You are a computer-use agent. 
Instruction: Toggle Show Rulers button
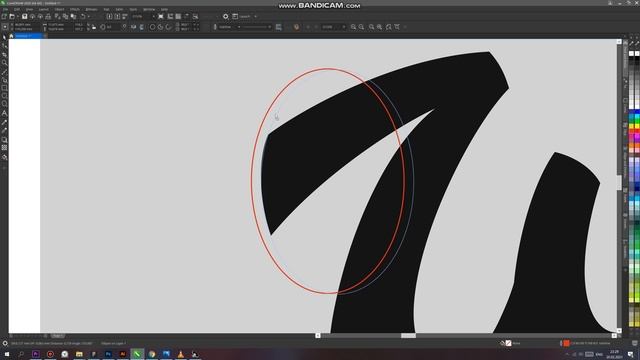170,16
